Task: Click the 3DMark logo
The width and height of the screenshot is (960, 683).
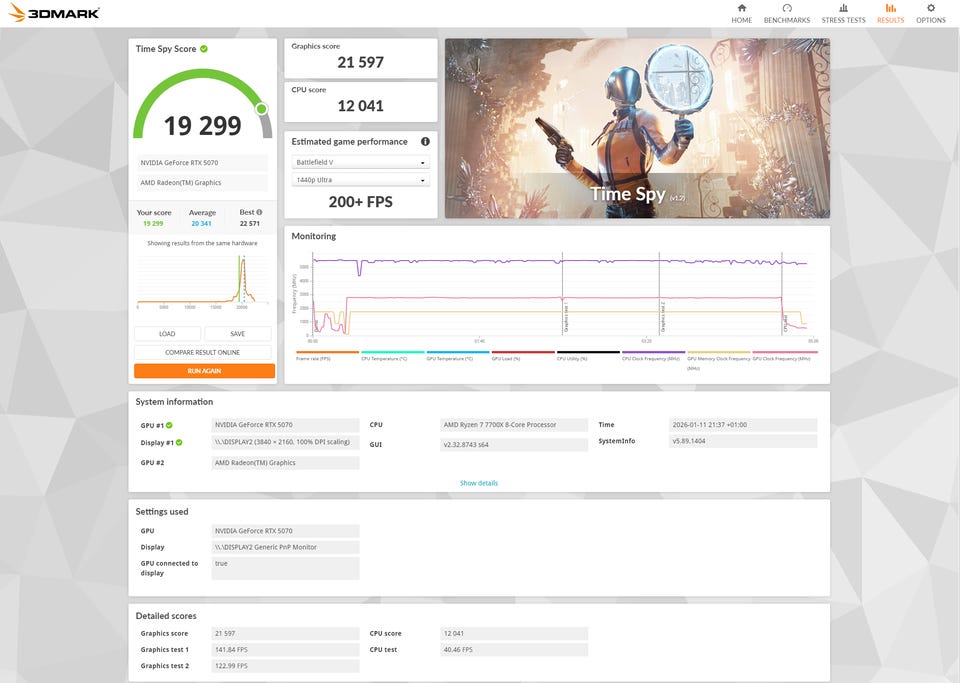Action: 54,12
